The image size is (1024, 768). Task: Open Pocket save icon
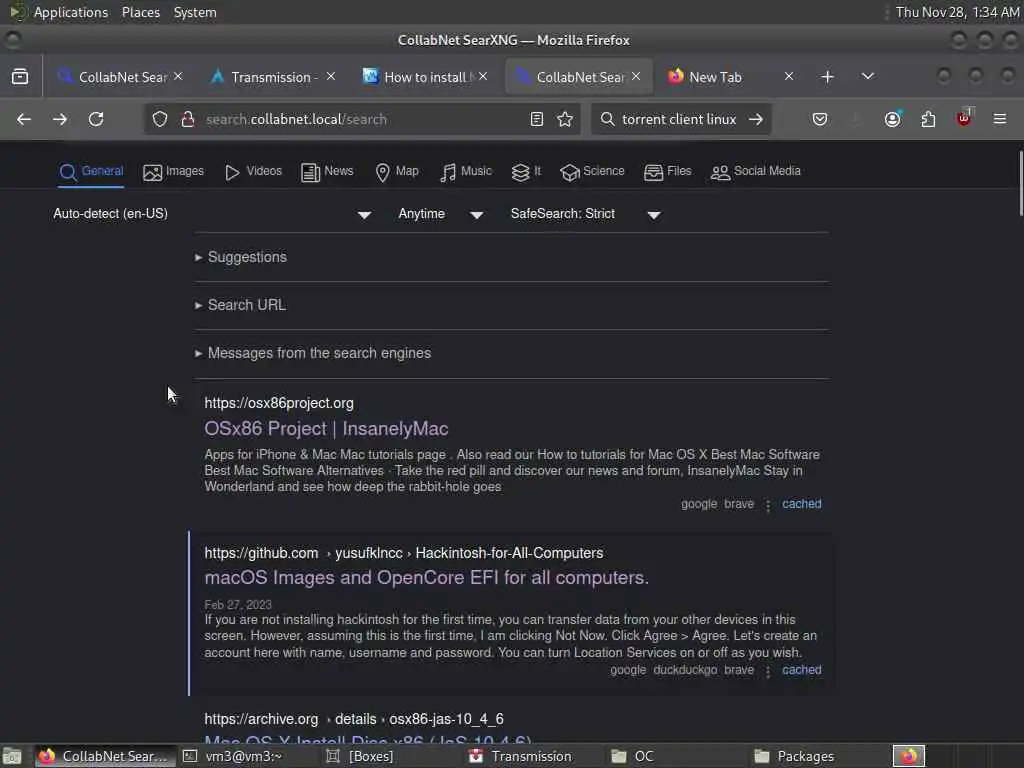pos(820,119)
